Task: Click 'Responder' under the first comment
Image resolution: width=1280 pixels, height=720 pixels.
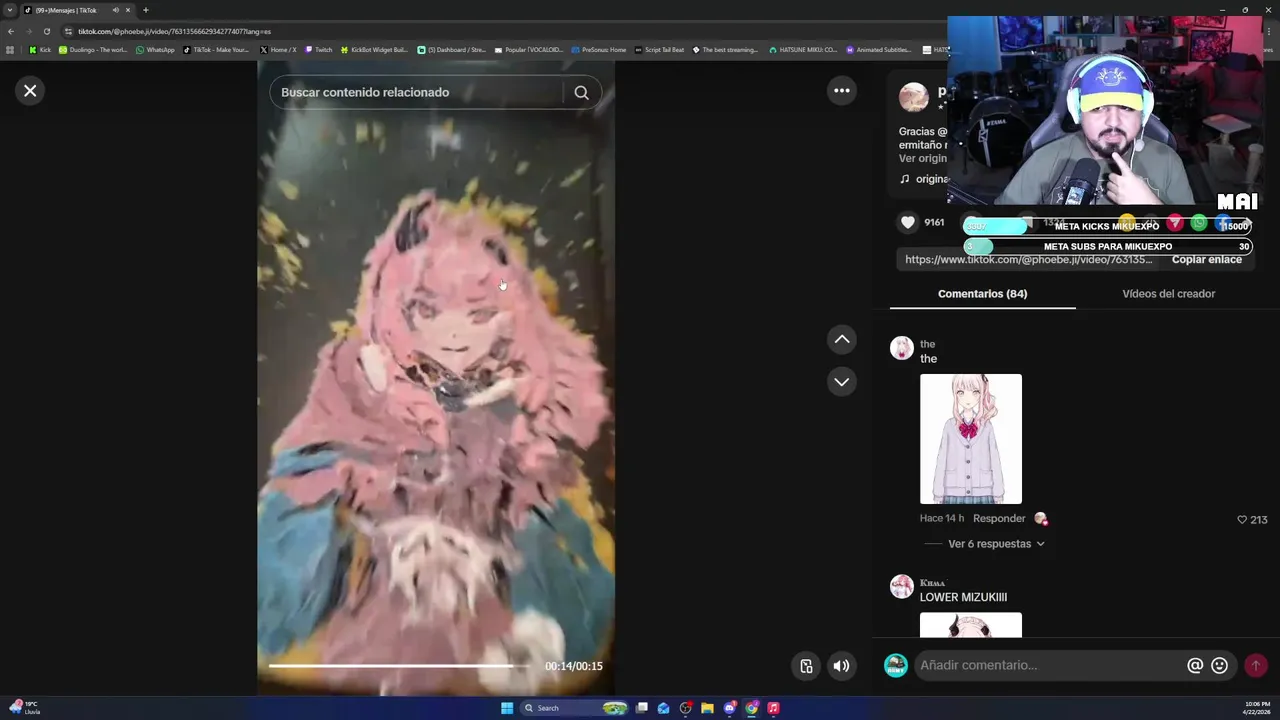Action: 999,518
